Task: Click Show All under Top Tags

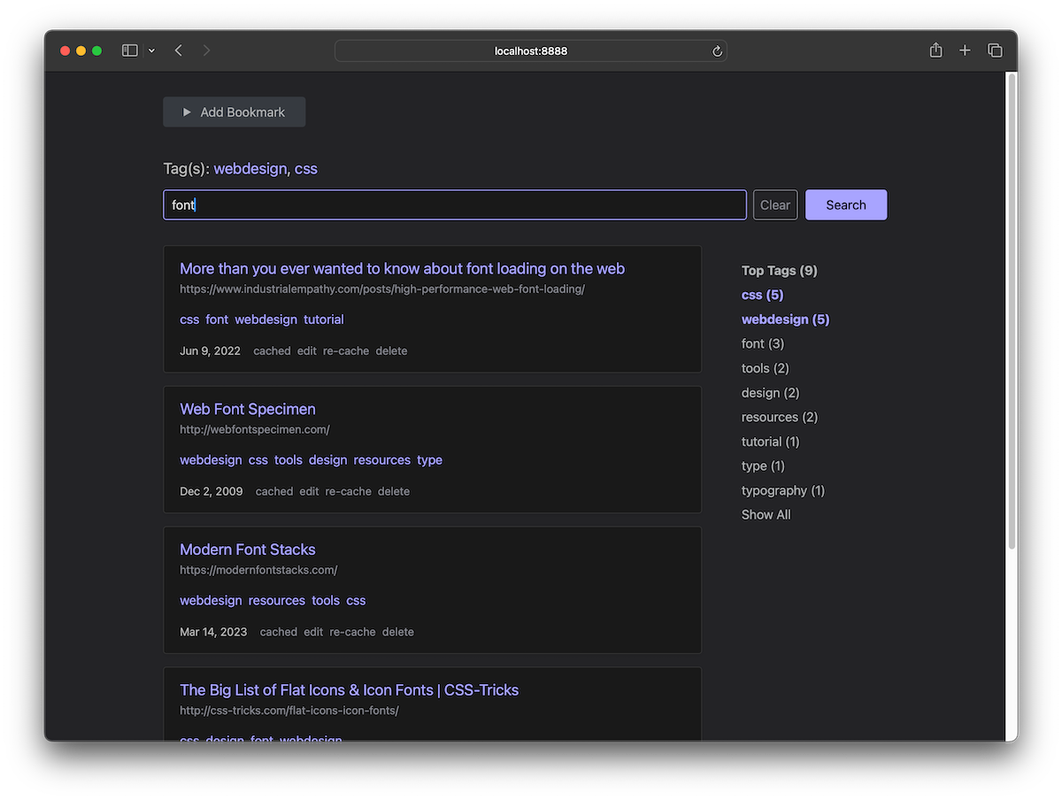Action: [765, 515]
